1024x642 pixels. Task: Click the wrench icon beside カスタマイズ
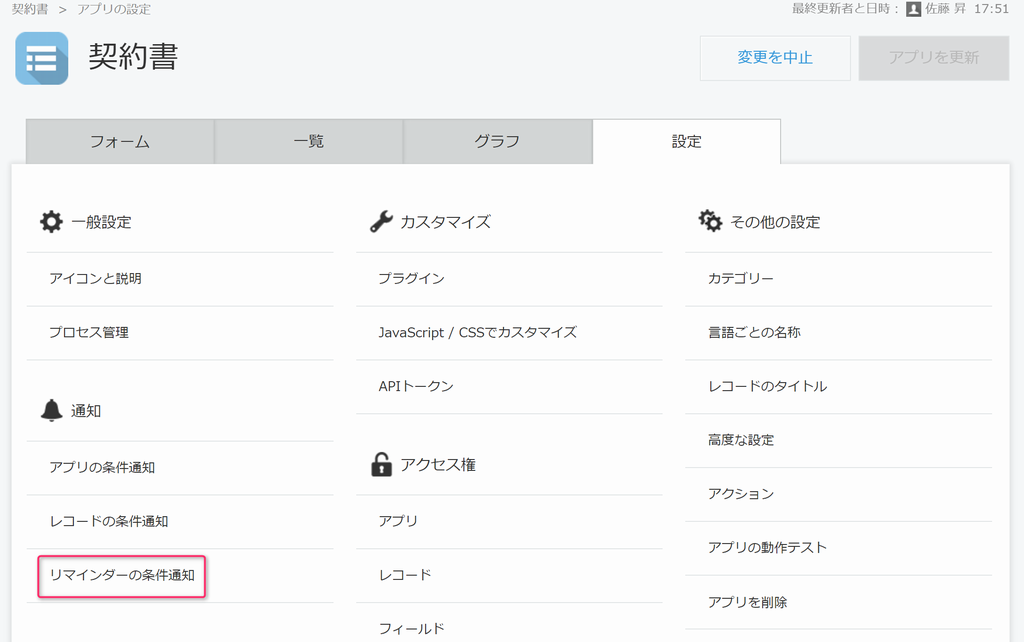tap(381, 221)
